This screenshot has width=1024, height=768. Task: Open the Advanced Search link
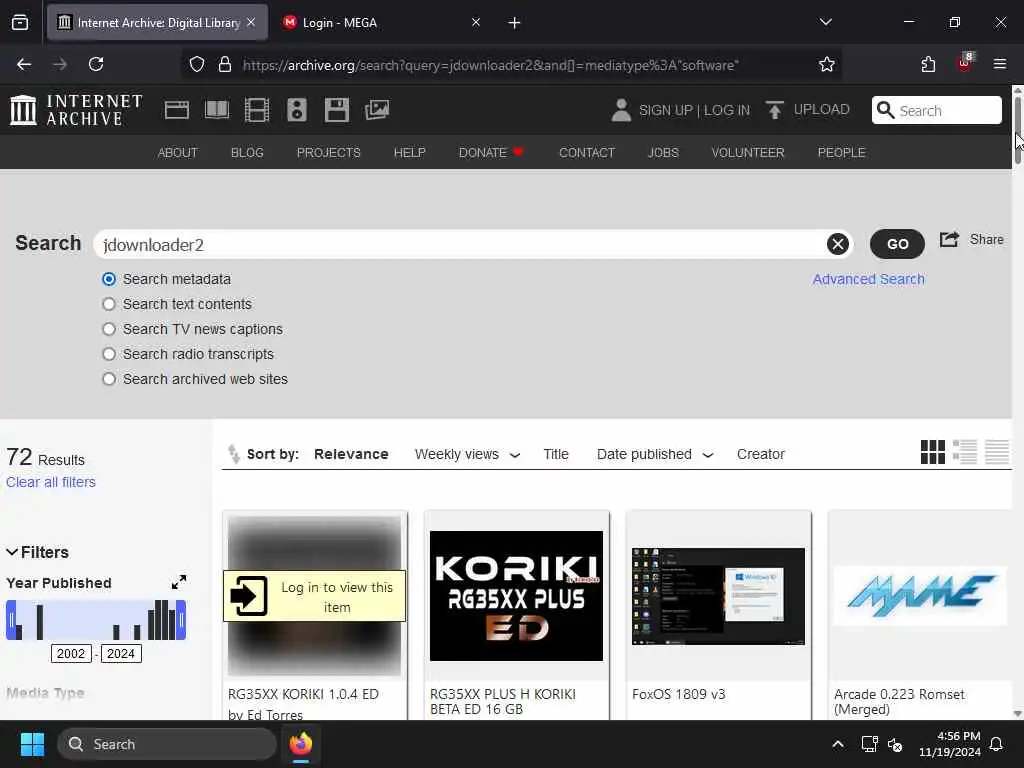coord(868,279)
